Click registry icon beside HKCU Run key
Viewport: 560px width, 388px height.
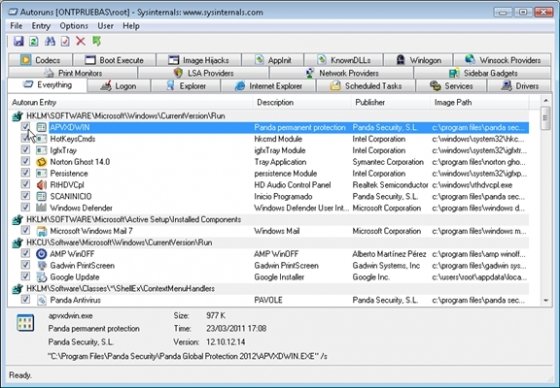coord(18,243)
